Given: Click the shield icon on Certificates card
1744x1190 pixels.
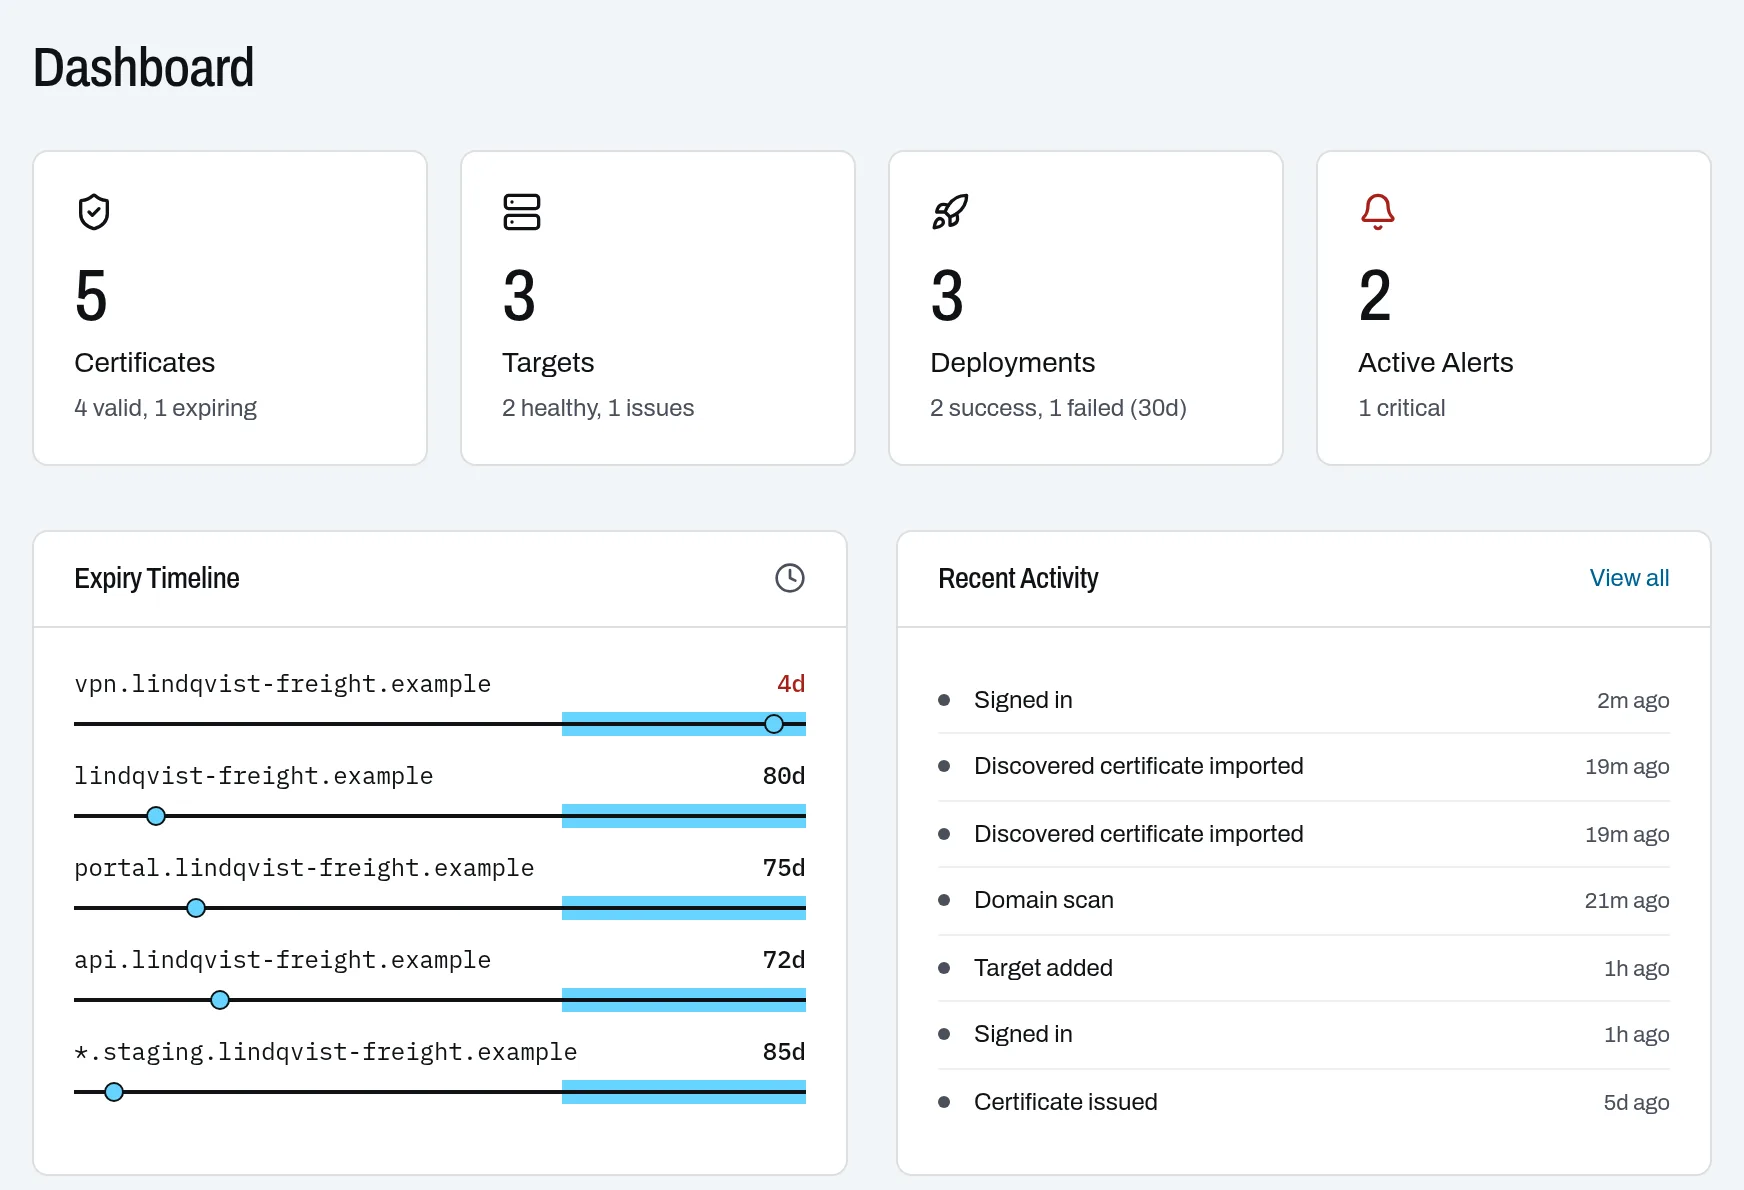Looking at the screenshot, I should point(94,212).
